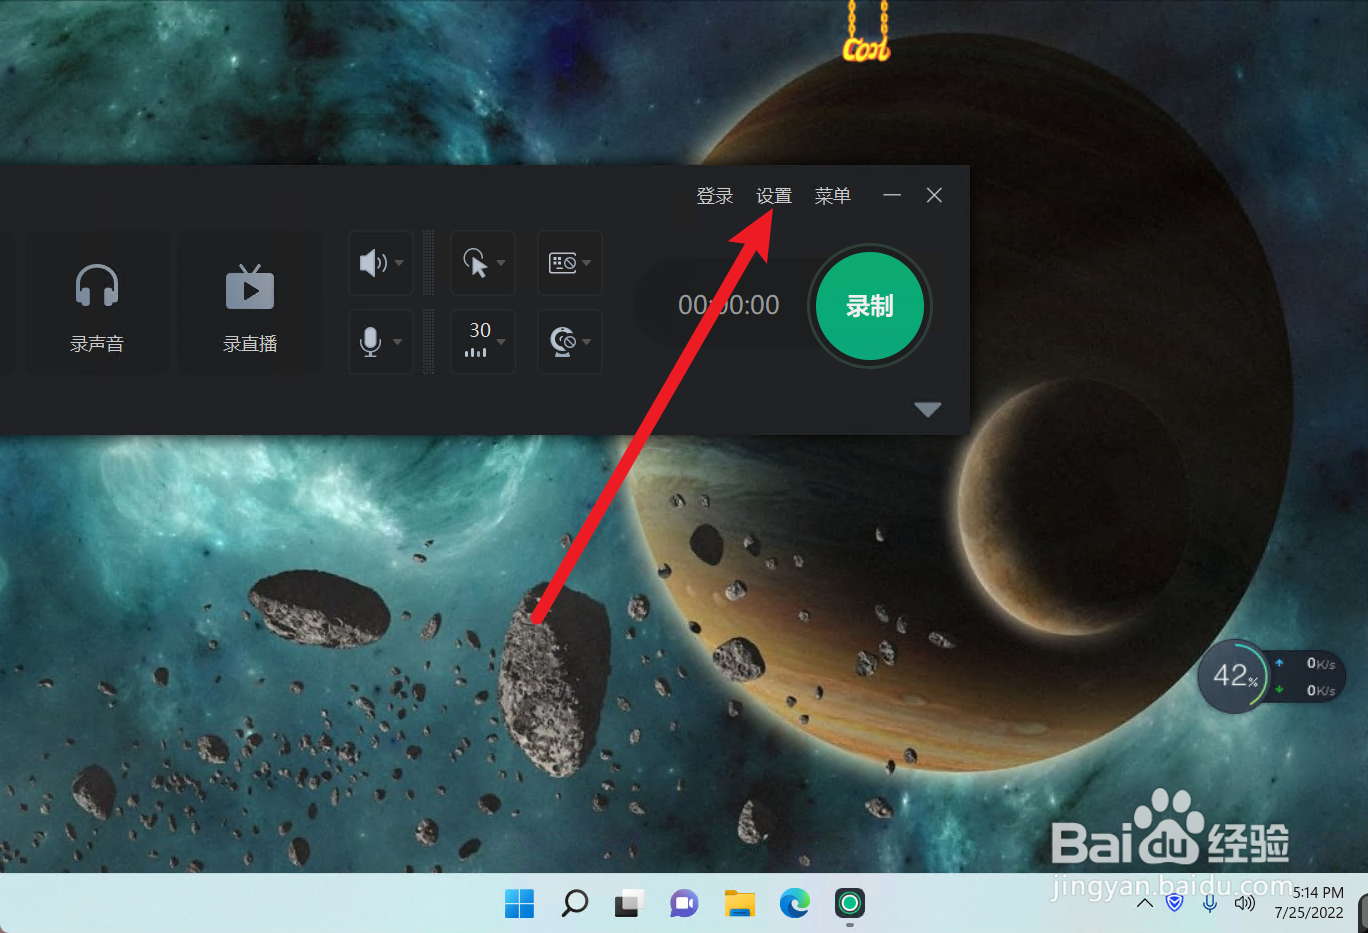Adjust the speaker volume level bar

[429, 263]
